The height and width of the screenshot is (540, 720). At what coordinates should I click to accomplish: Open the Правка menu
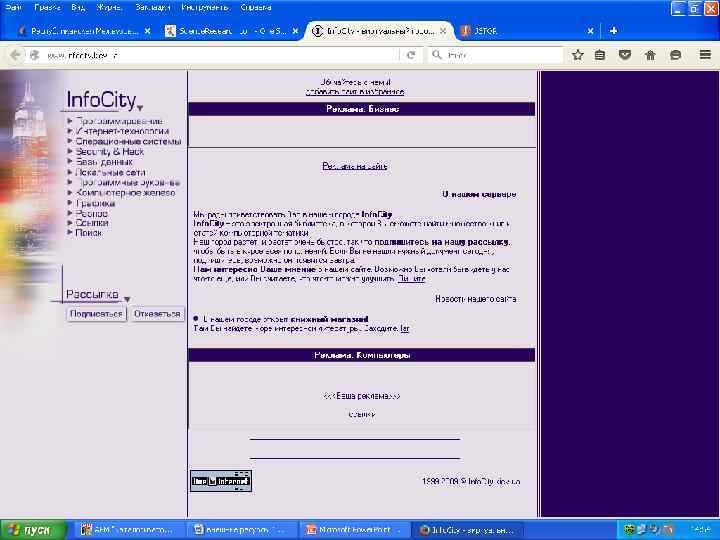pos(47,7)
